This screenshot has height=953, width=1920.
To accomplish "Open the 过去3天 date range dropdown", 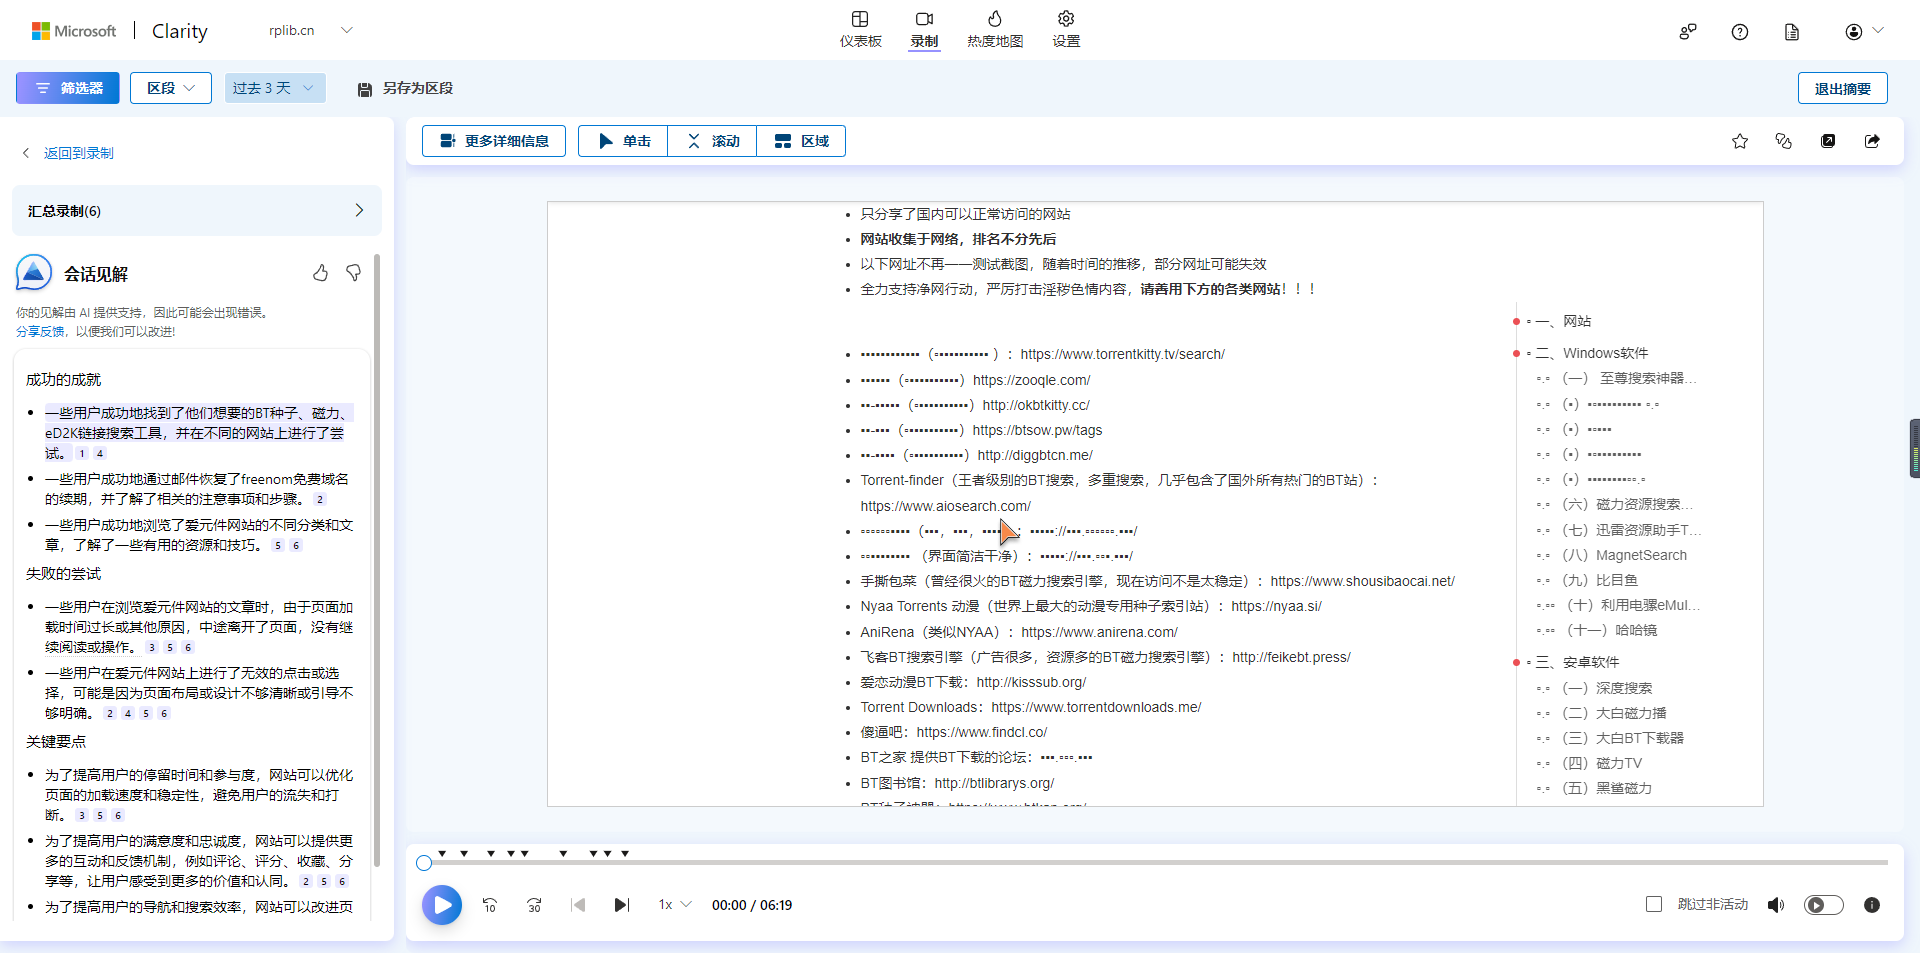I will (x=274, y=88).
